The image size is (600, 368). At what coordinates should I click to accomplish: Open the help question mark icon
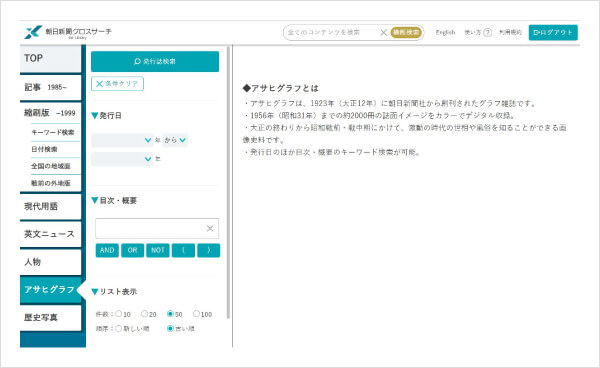tap(488, 33)
